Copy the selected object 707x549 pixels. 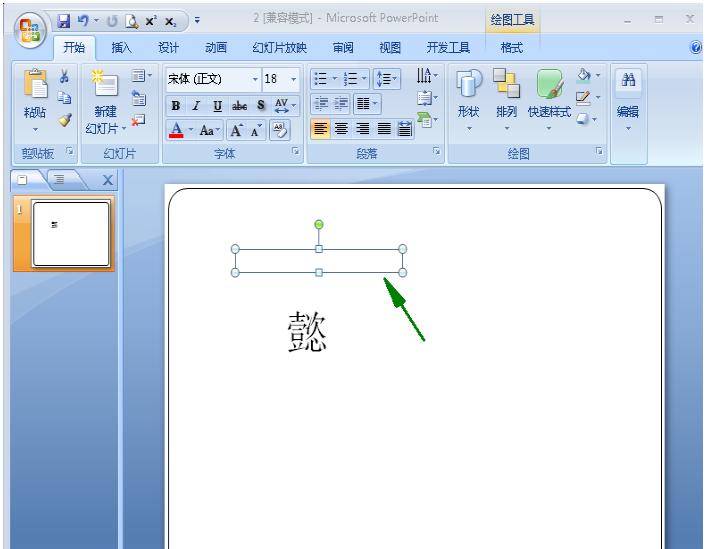pyautogui.click(x=64, y=98)
